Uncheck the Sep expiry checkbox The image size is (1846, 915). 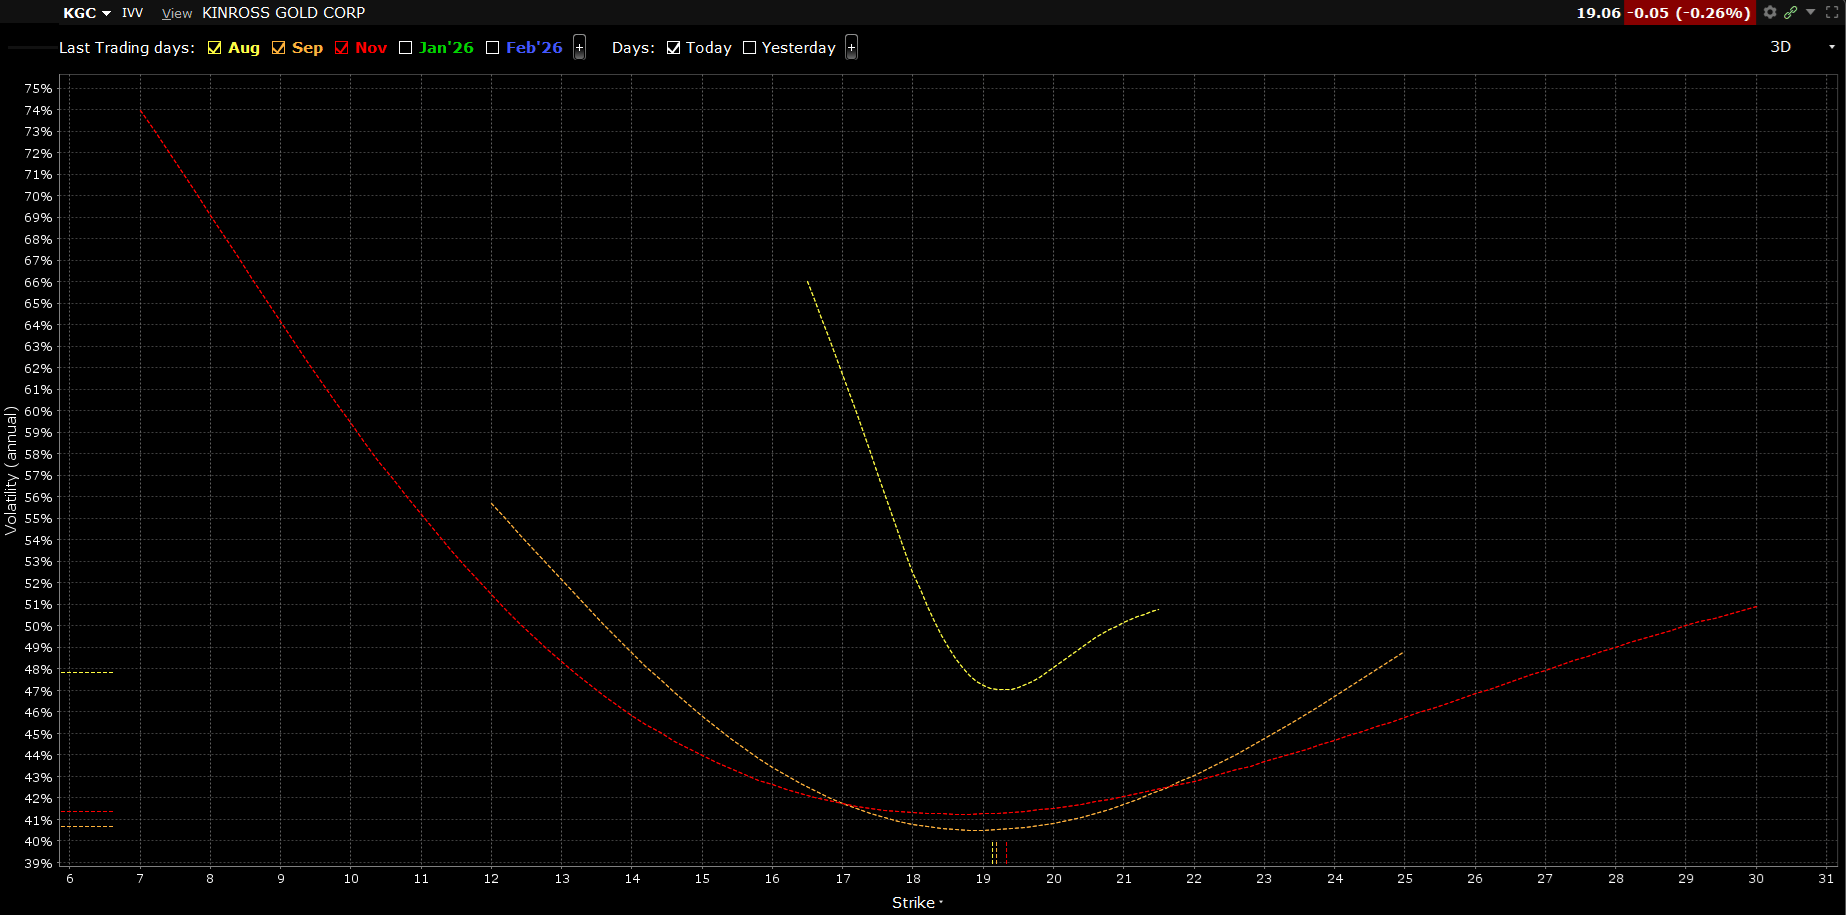coord(278,48)
